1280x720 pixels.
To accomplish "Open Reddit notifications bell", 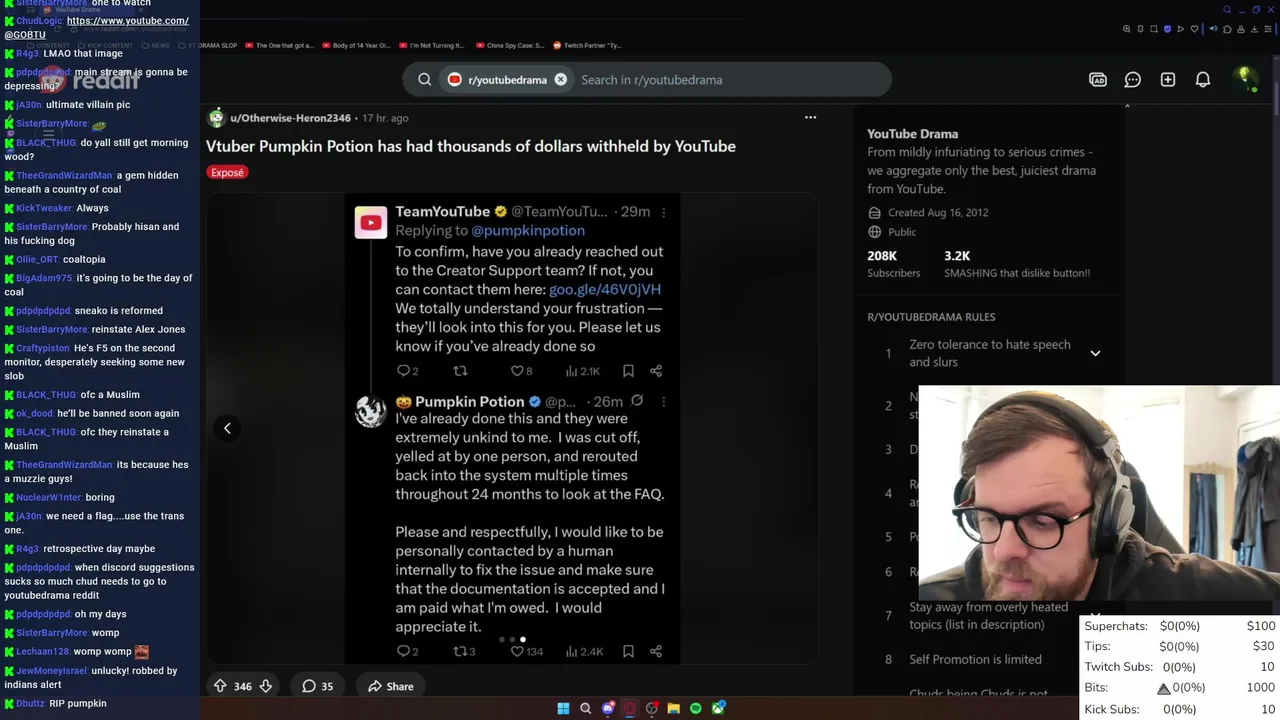I will coord(1203,80).
